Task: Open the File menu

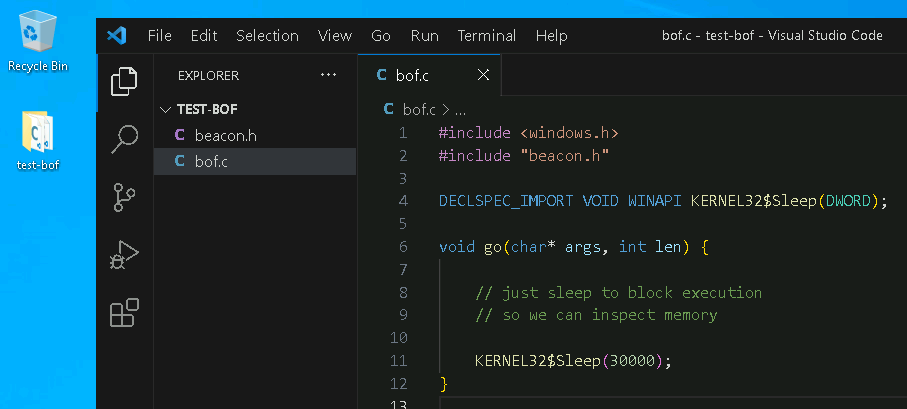Action: 160,36
